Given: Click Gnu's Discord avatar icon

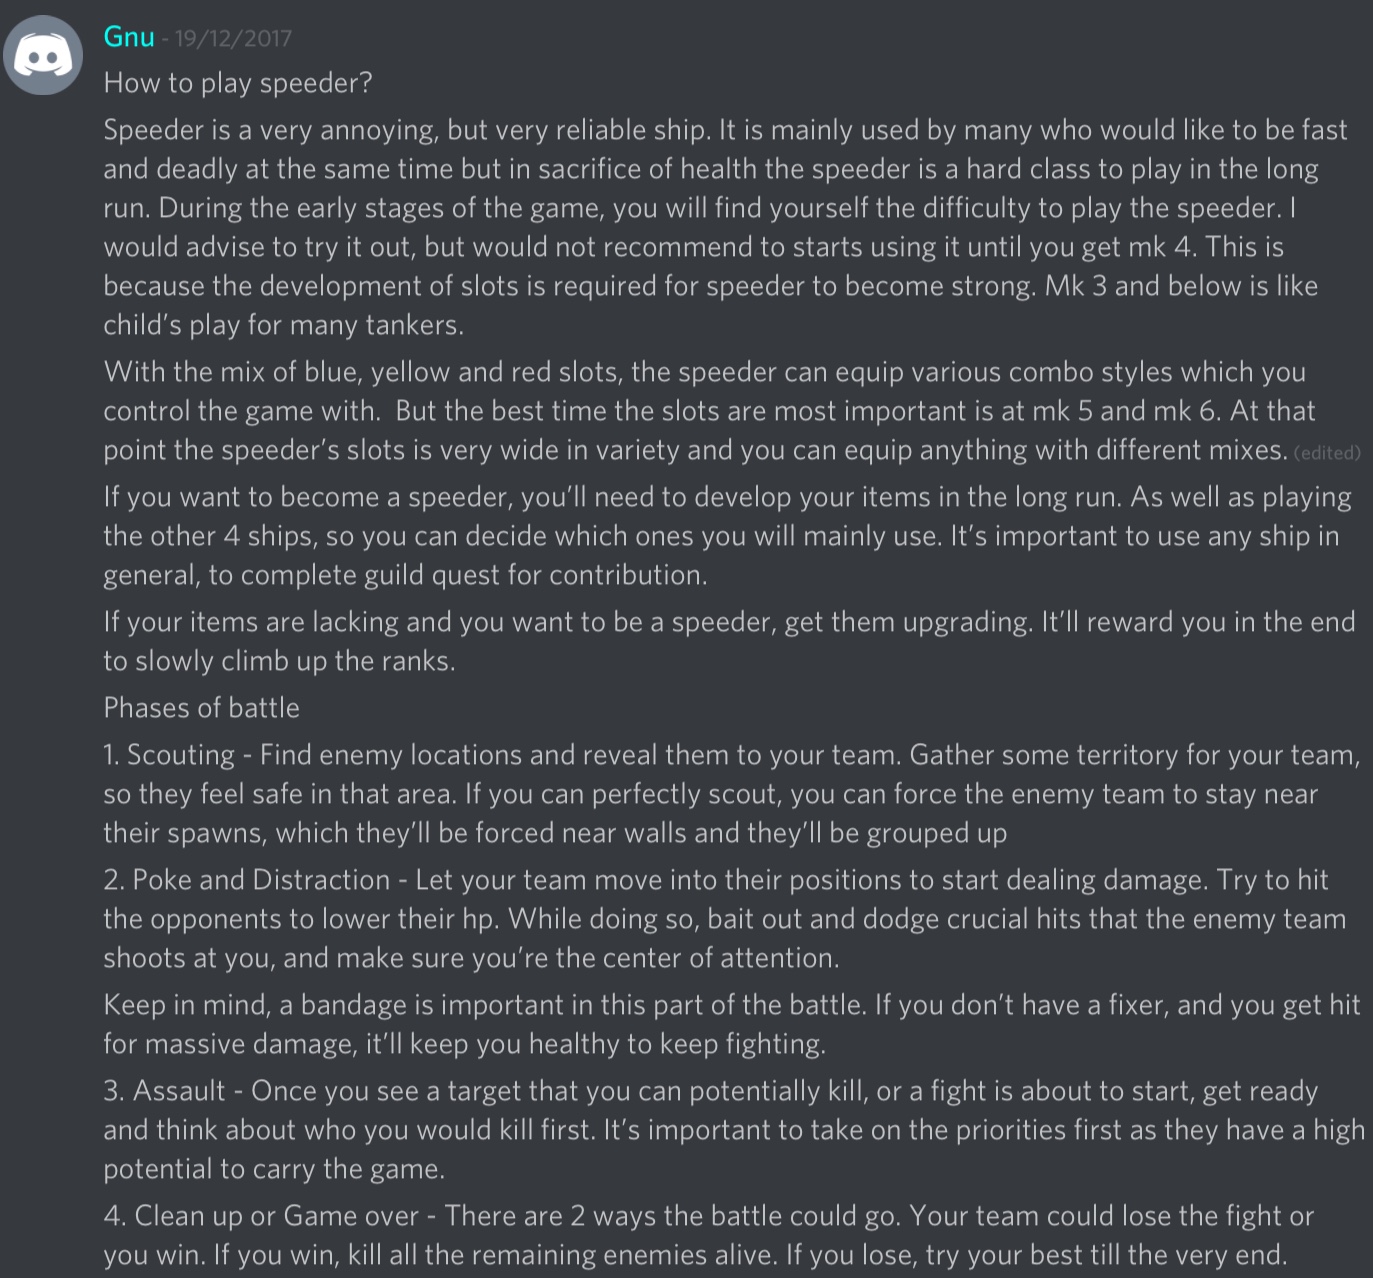Looking at the screenshot, I should tap(43, 56).
